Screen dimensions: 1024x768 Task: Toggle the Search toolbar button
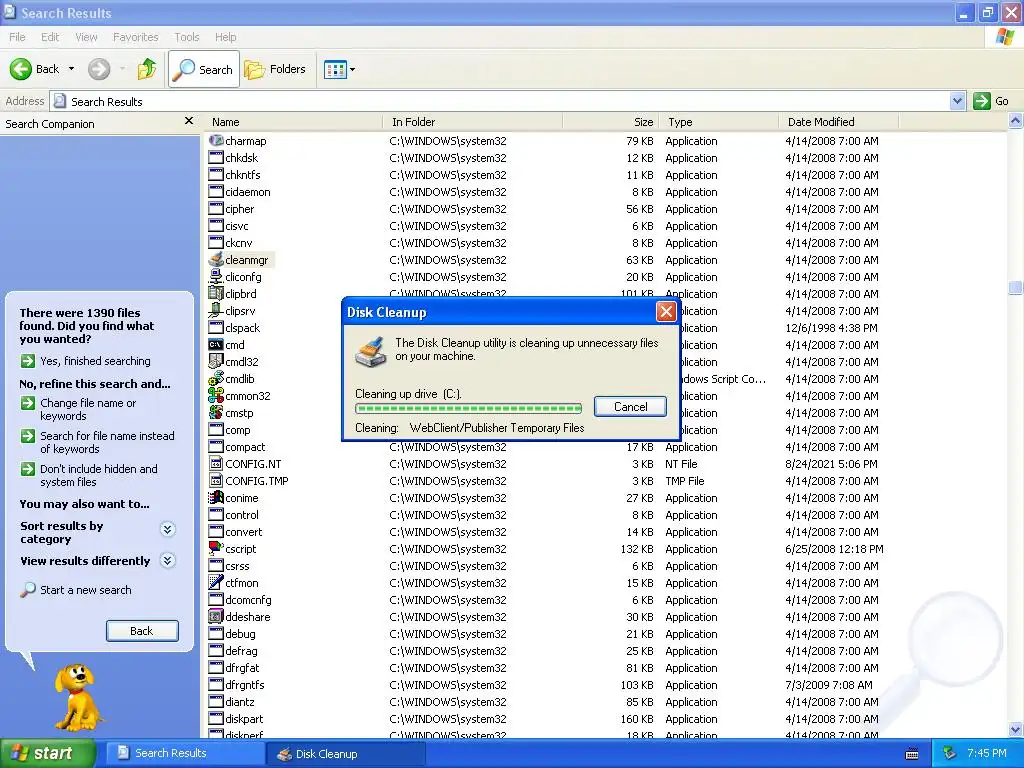204,69
